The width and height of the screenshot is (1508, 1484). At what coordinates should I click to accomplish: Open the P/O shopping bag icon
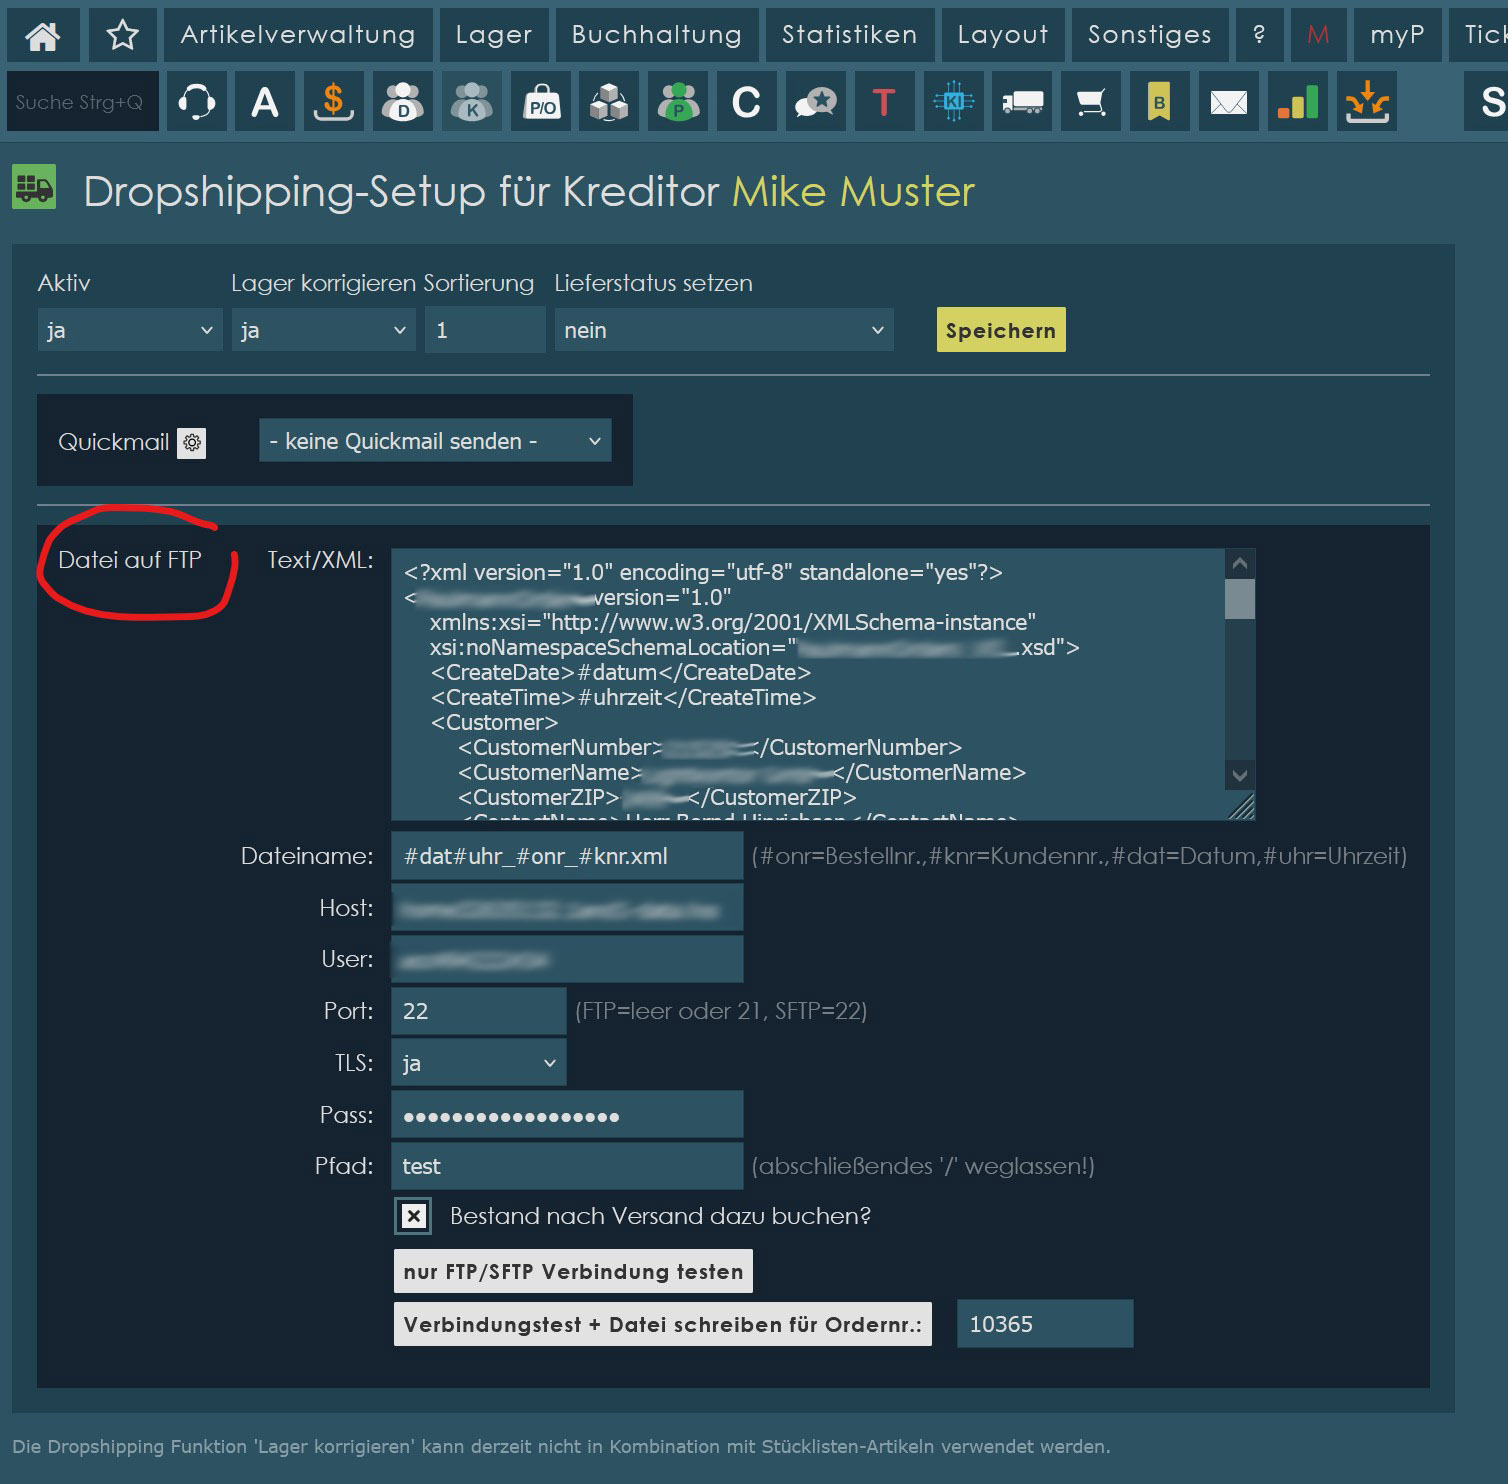pyautogui.click(x=541, y=101)
